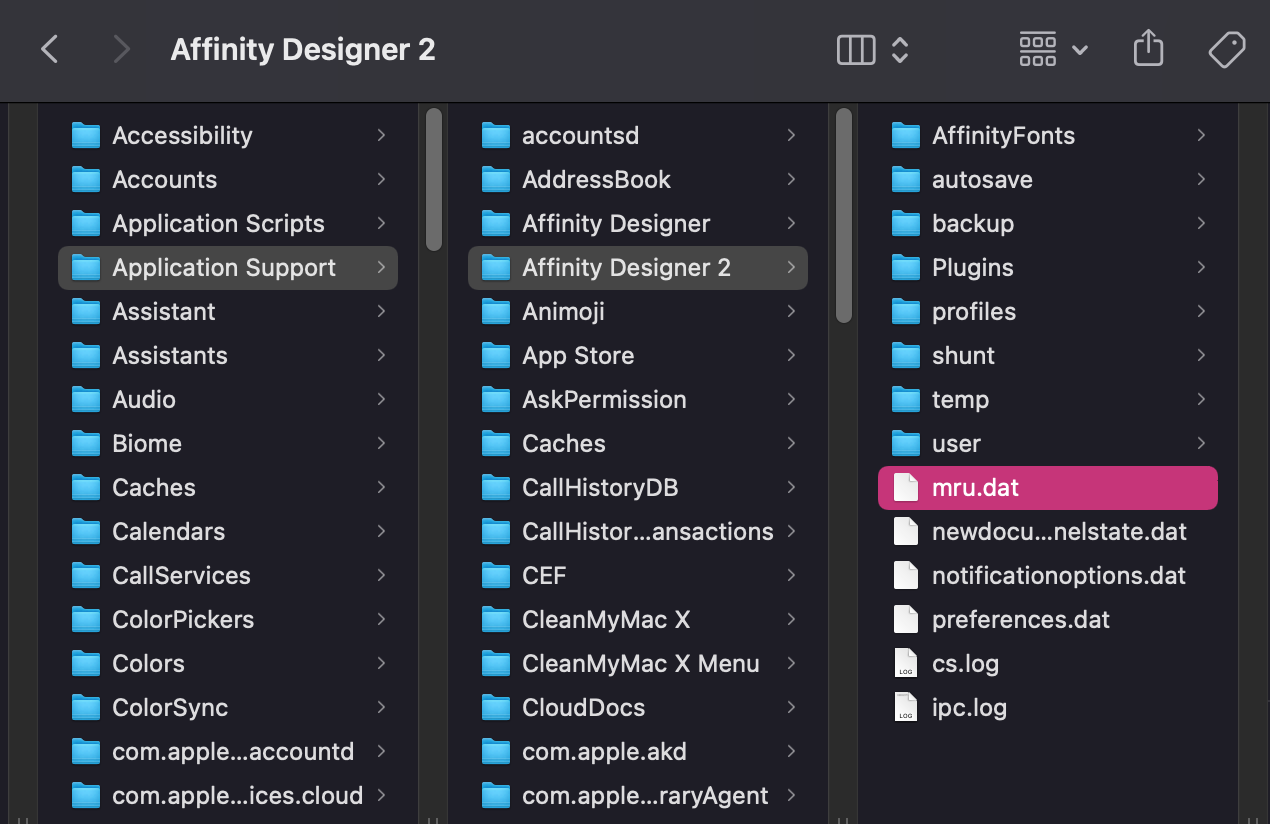Expand the Calendars folder chevron
The image size is (1270, 824).
pyautogui.click(x=381, y=531)
